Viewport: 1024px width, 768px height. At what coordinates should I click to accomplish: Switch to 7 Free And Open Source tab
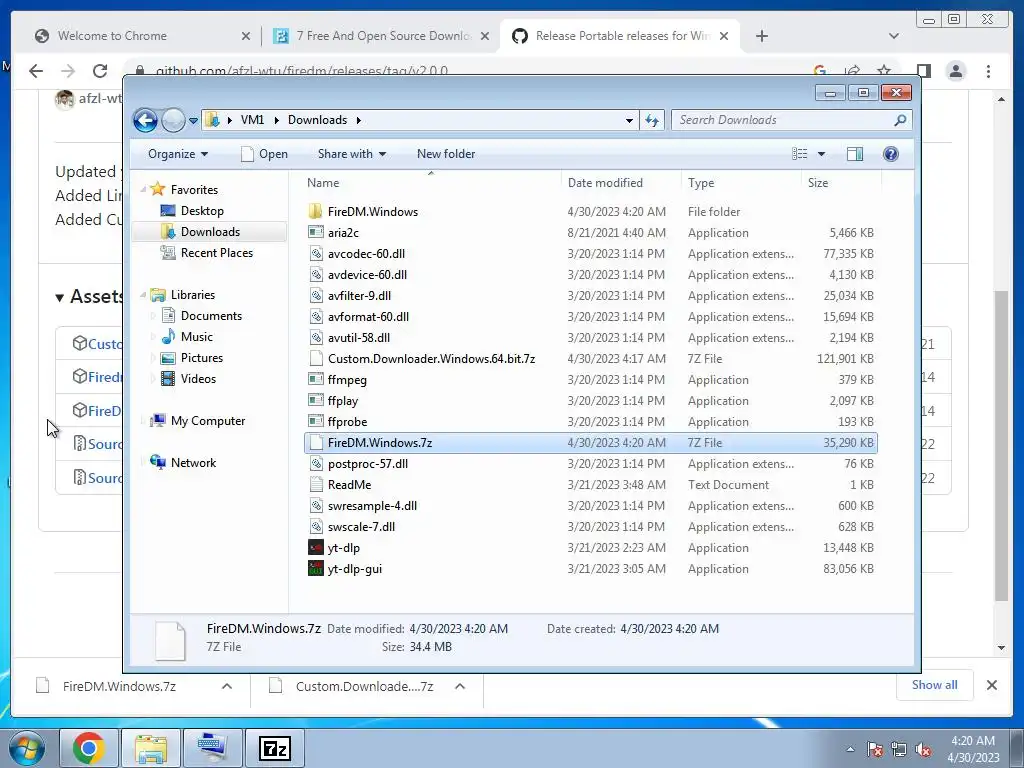[381, 36]
